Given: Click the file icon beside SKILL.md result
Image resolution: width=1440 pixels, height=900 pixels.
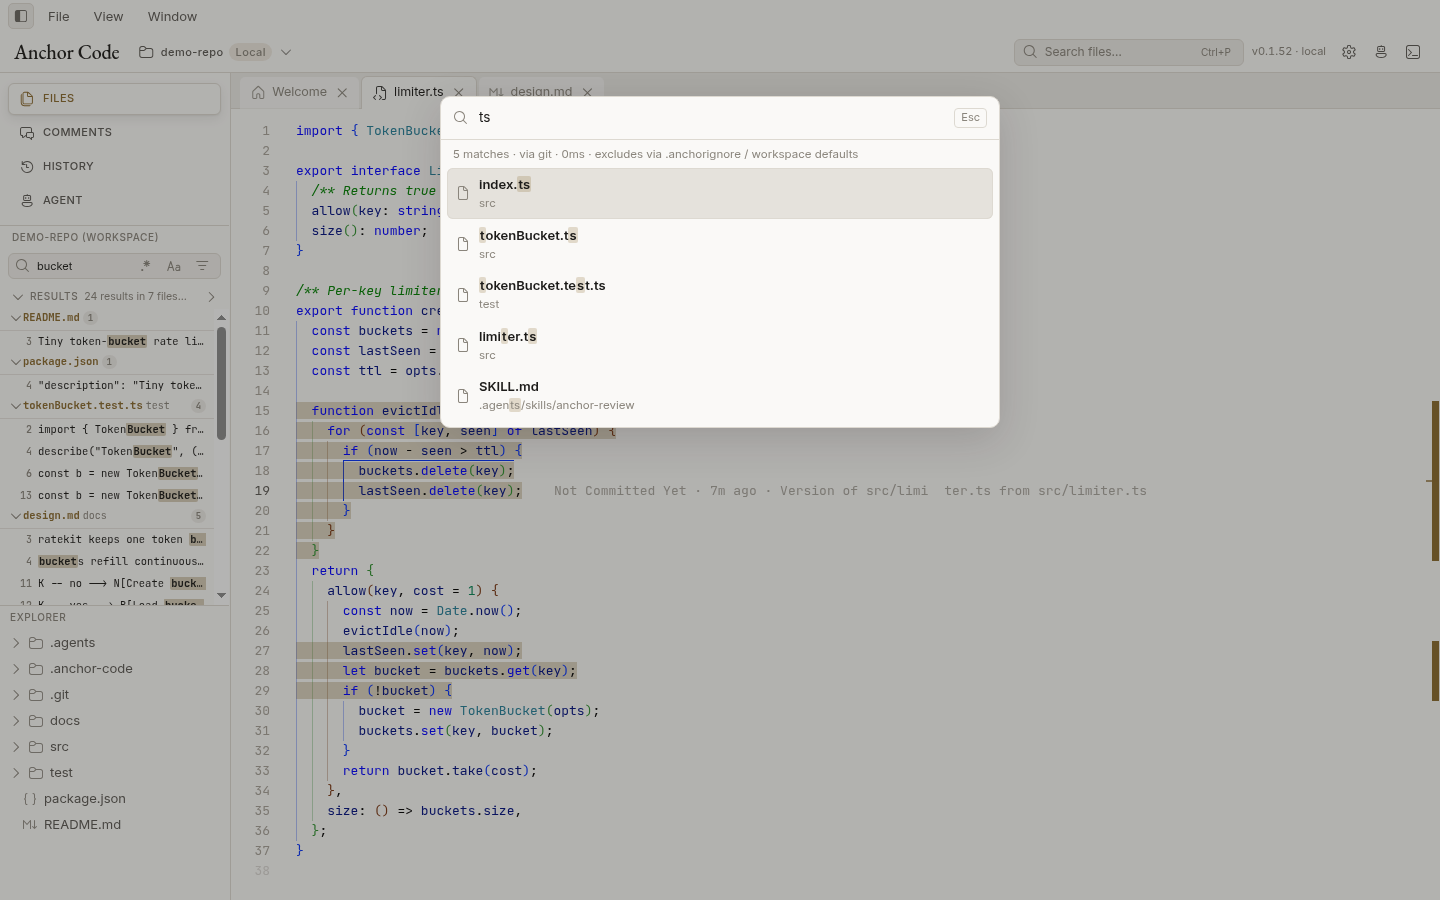Looking at the screenshot, I should coord(463,396).
